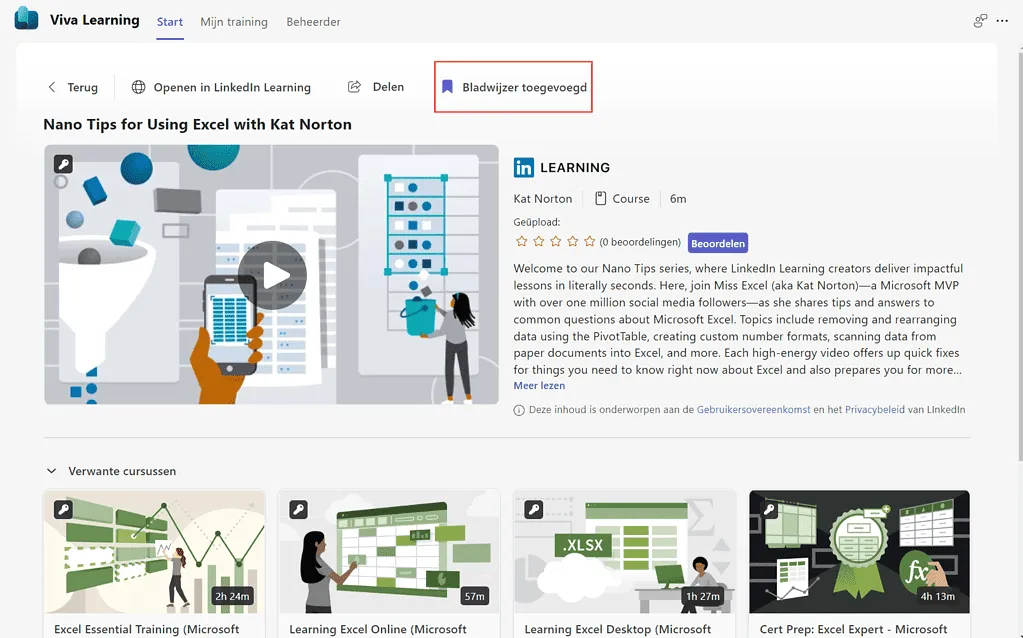Click the globe icon for LinkedIn Learning
Screen dimensions: 1023x638
pyautogui.click(x=139, y=88)
